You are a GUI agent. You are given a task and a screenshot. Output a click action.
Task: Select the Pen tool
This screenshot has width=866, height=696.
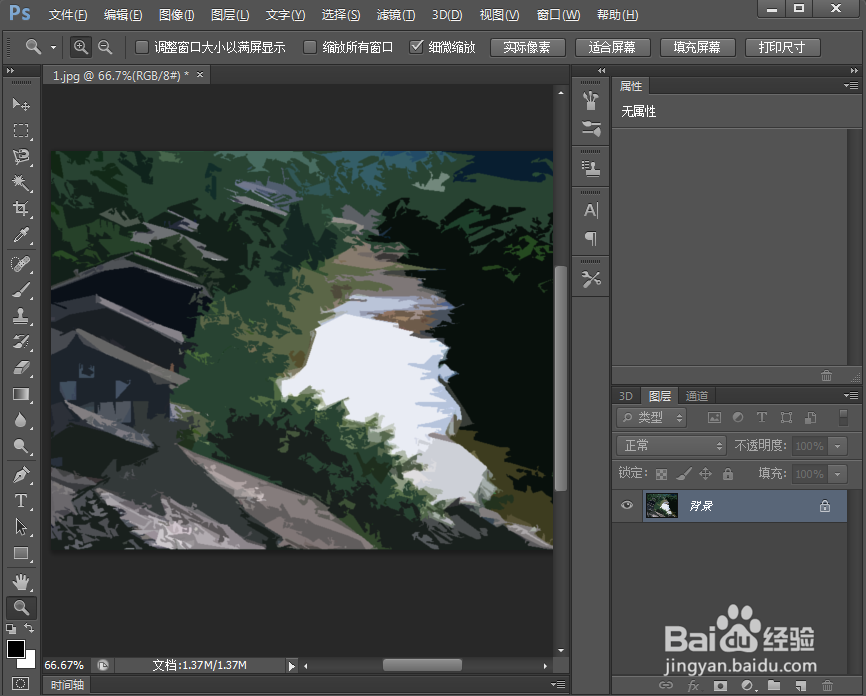(x=21, y=475)
